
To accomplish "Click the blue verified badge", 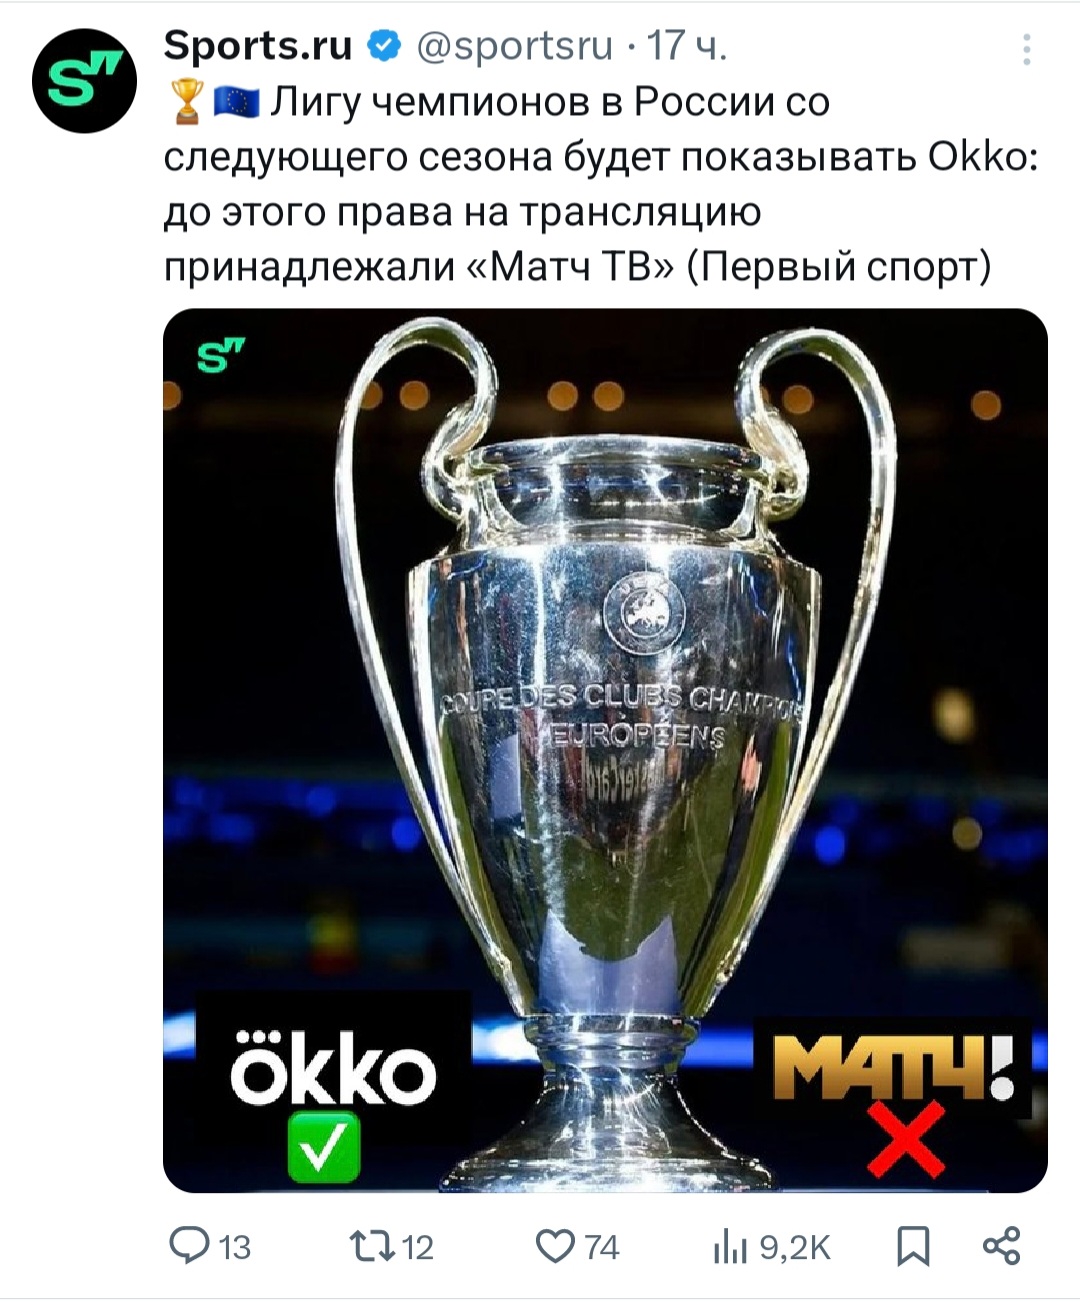I will pyautogui.click(x=385, y=46).
